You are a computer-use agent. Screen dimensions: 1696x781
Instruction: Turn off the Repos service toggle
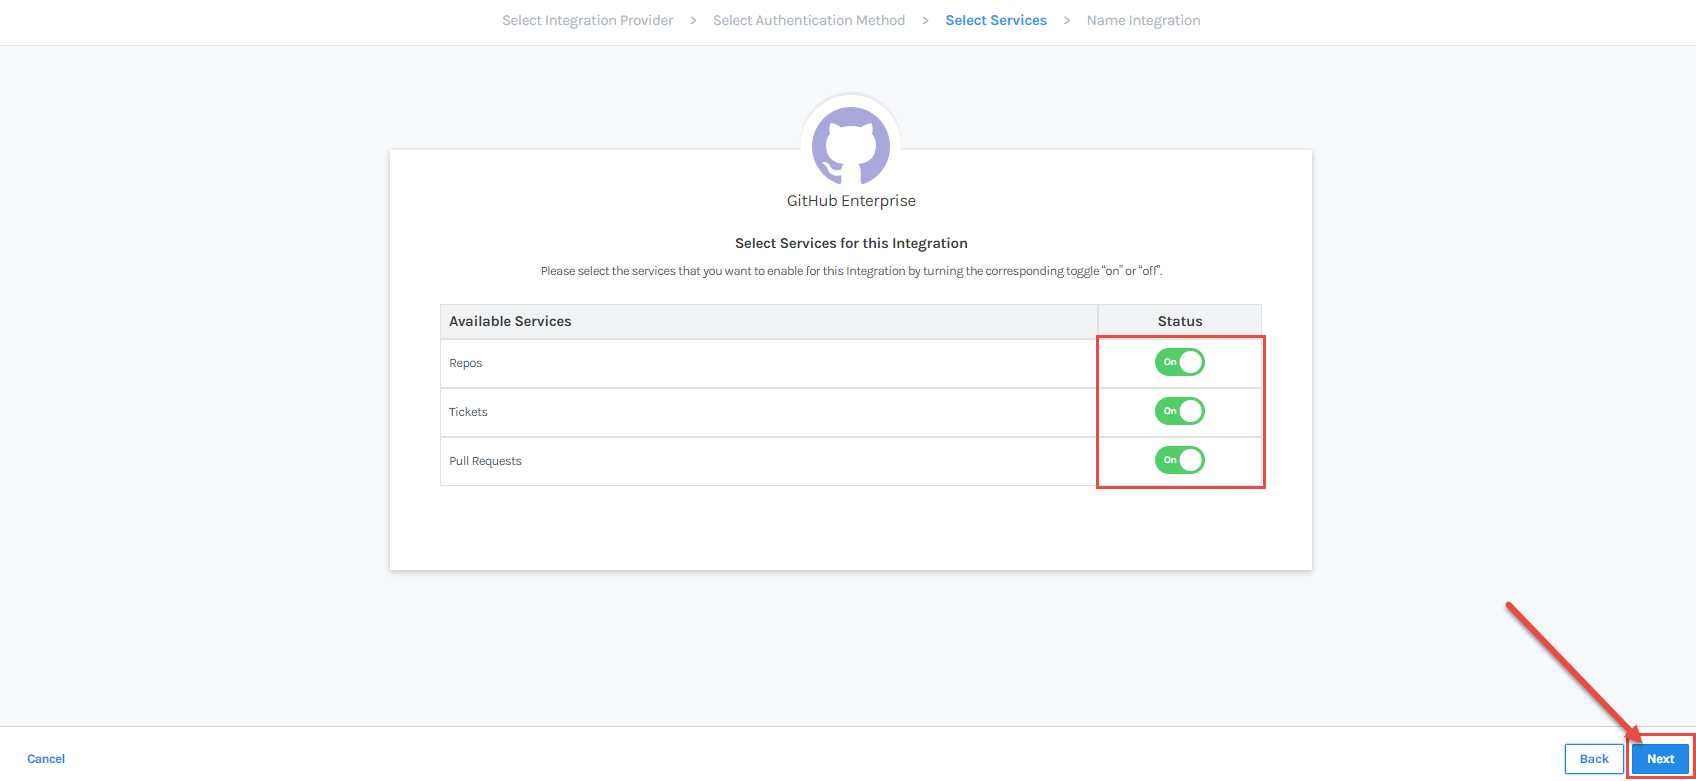[1179, 362]
